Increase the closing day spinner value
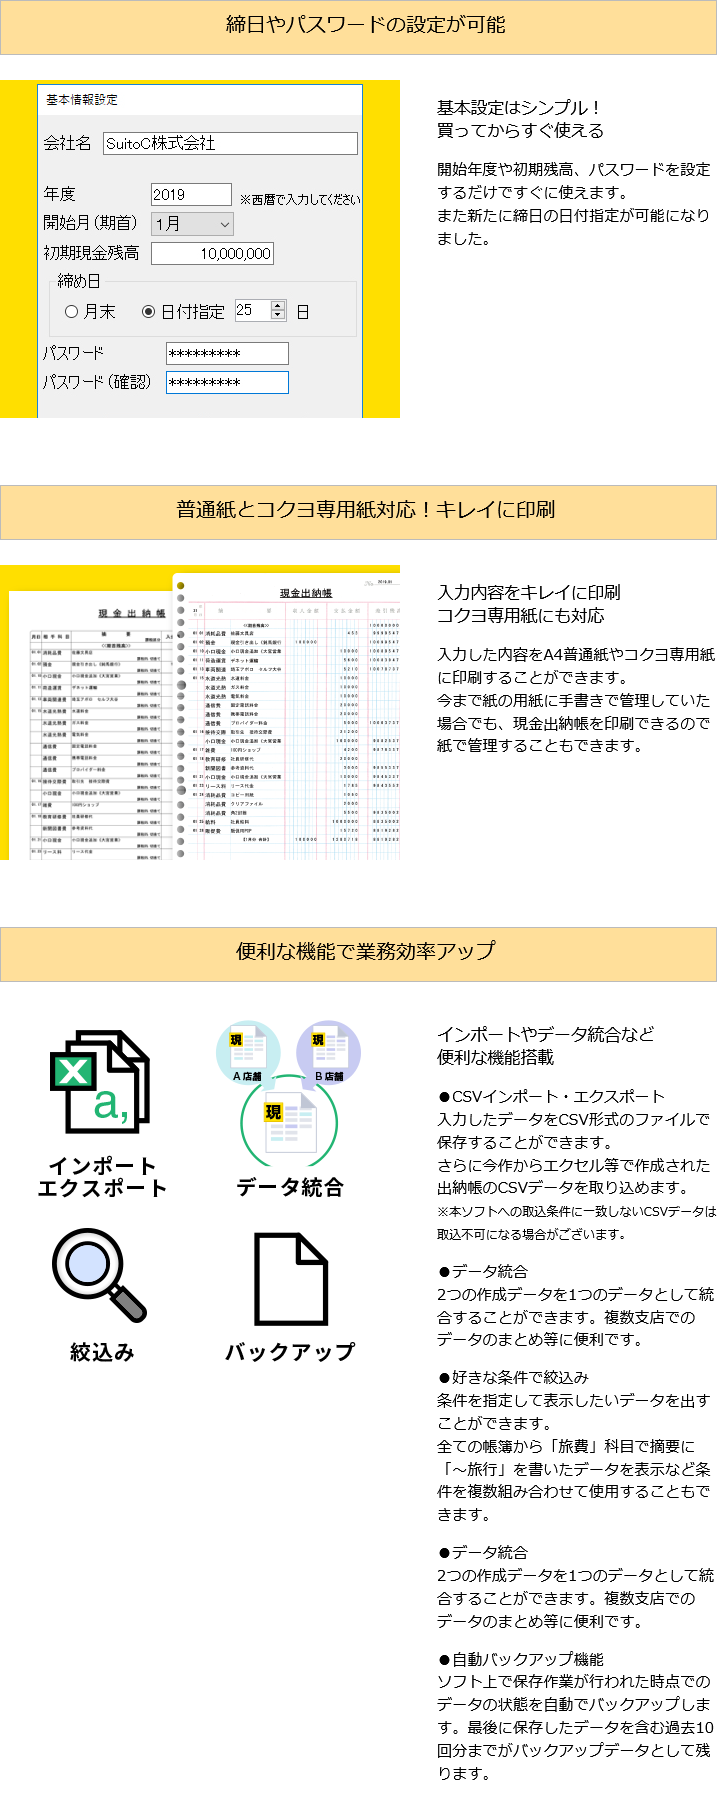 278,305
